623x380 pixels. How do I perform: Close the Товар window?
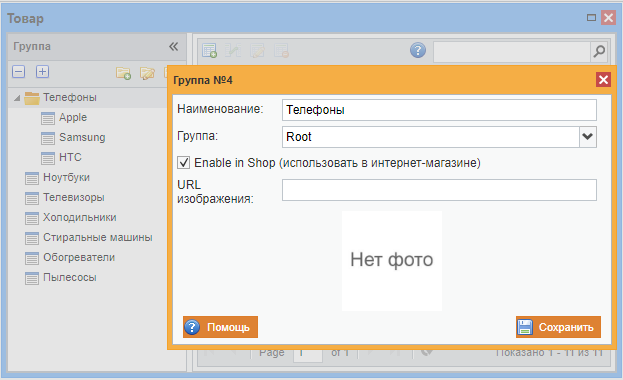608,18
